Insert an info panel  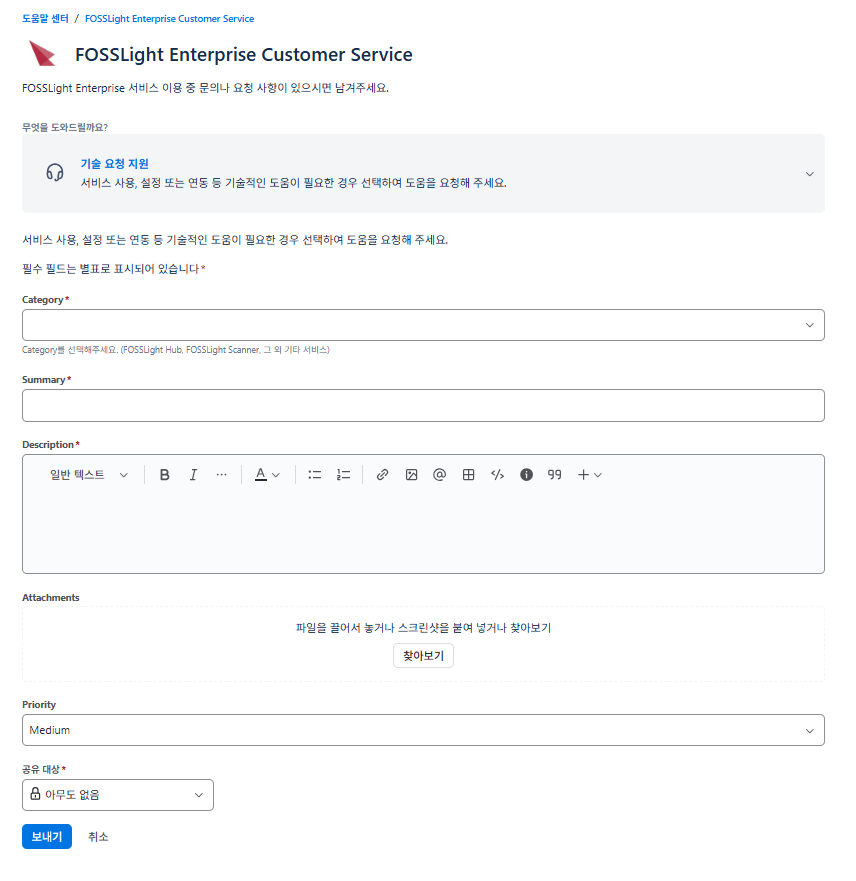[526, 475]
